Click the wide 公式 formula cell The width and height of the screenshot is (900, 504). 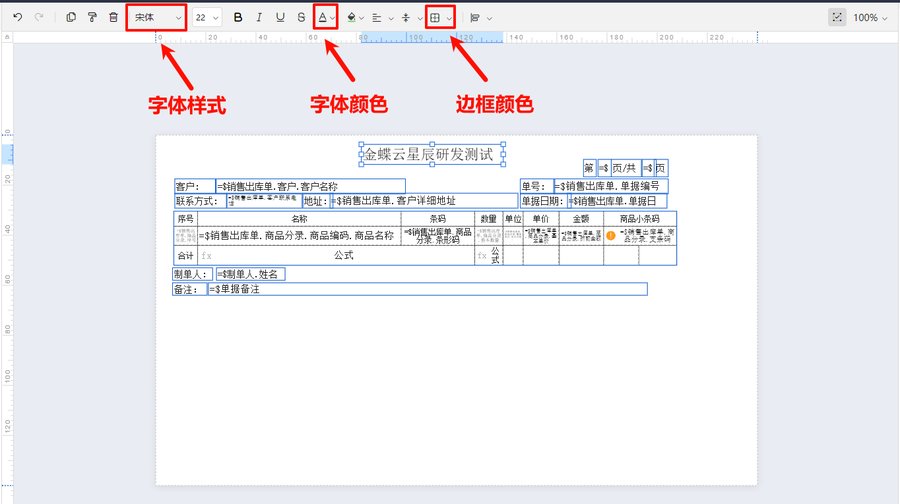point(336,255)
